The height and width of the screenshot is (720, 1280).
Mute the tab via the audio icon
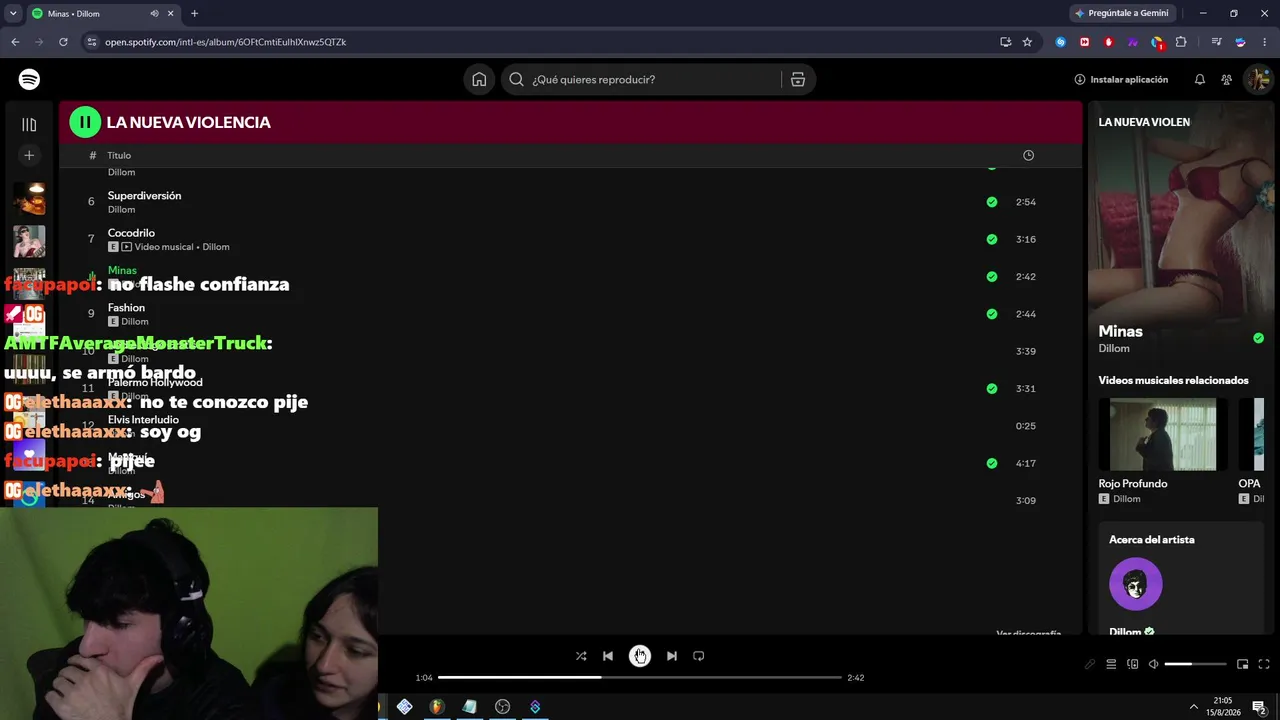tap(154, 13)
